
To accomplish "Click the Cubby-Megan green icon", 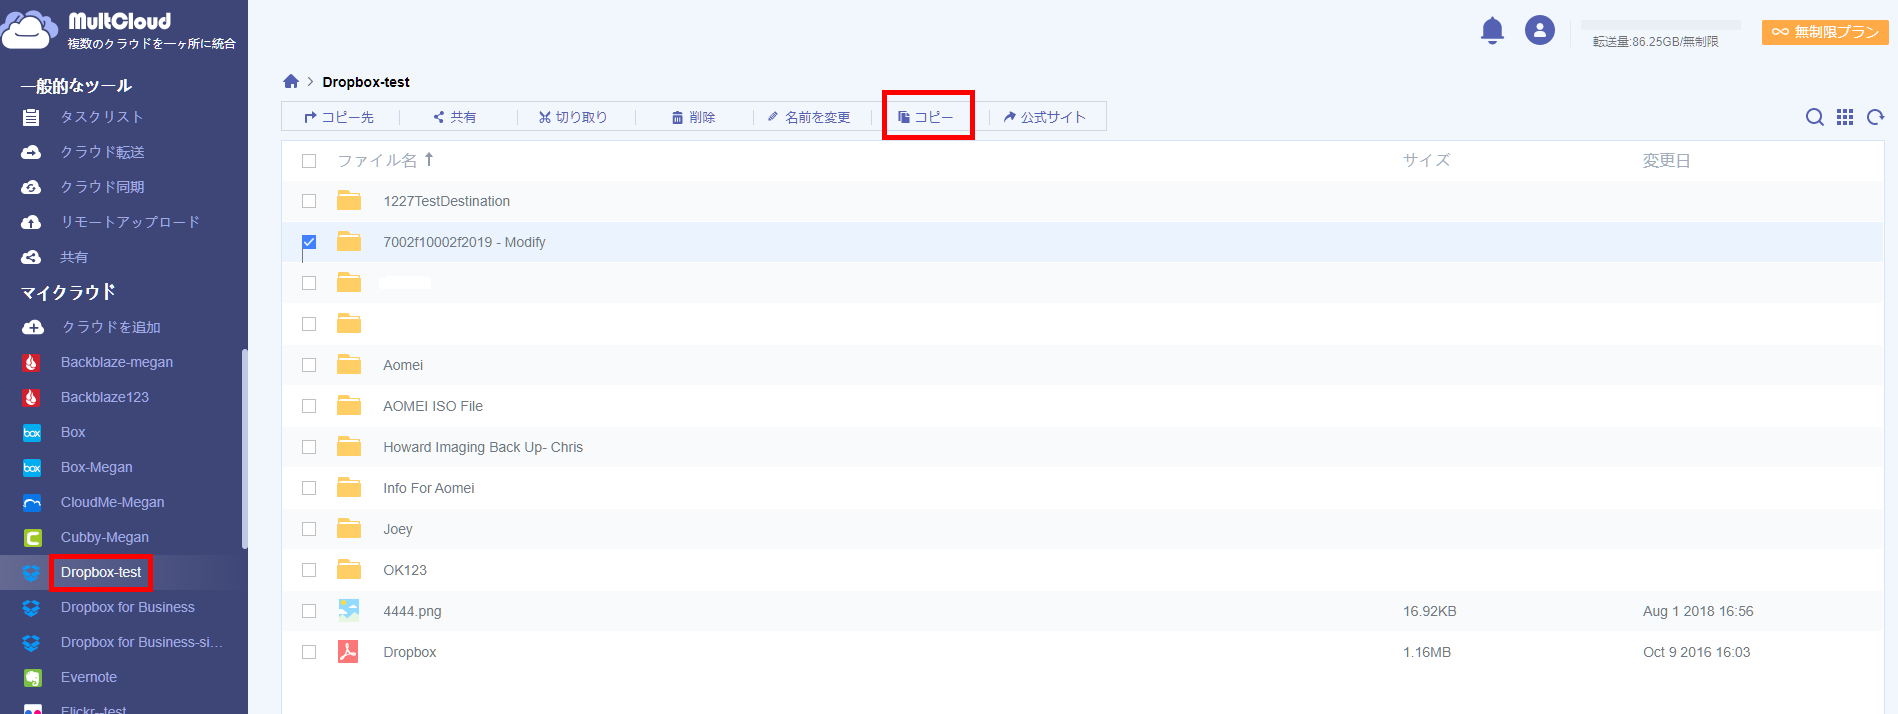I will pos(32,537).
